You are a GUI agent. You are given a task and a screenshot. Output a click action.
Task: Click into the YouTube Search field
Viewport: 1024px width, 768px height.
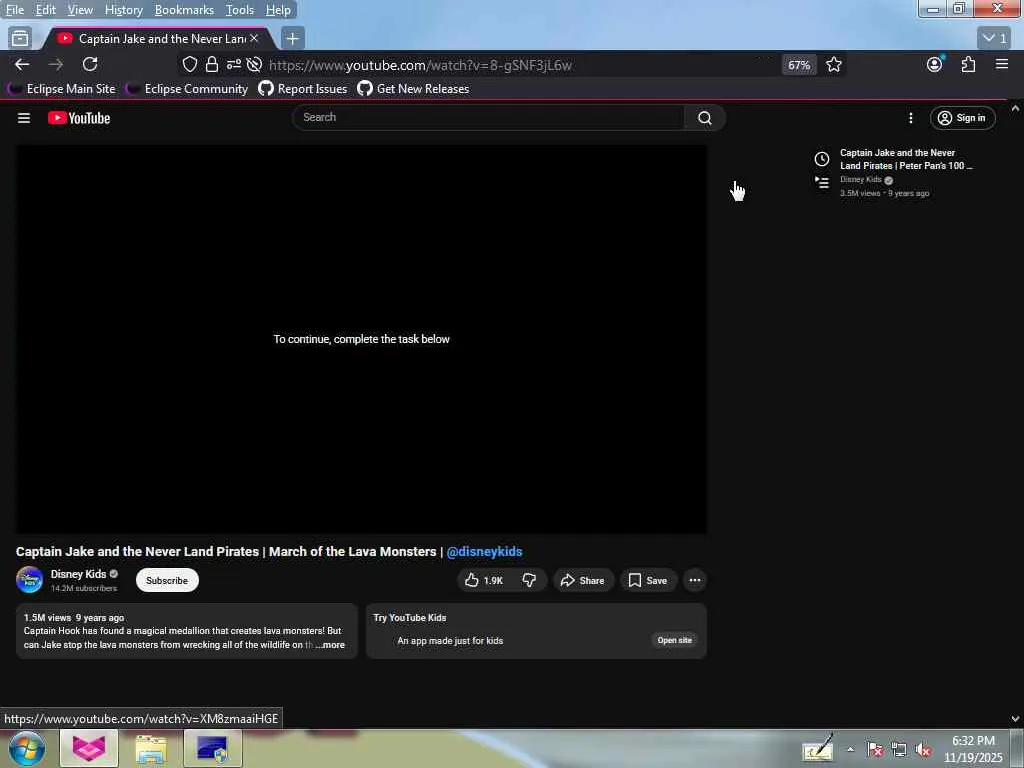(x=488, y=118)
